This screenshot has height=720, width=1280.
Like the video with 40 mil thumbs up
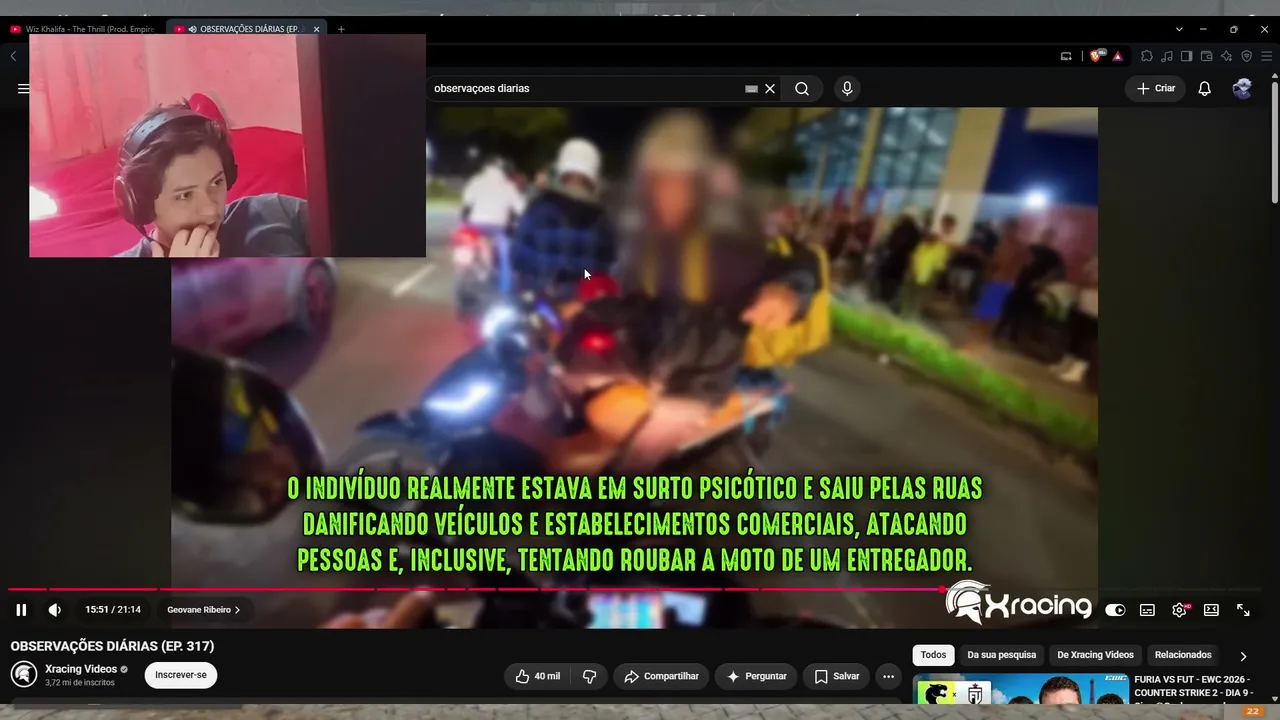click(x=537, y=676)
